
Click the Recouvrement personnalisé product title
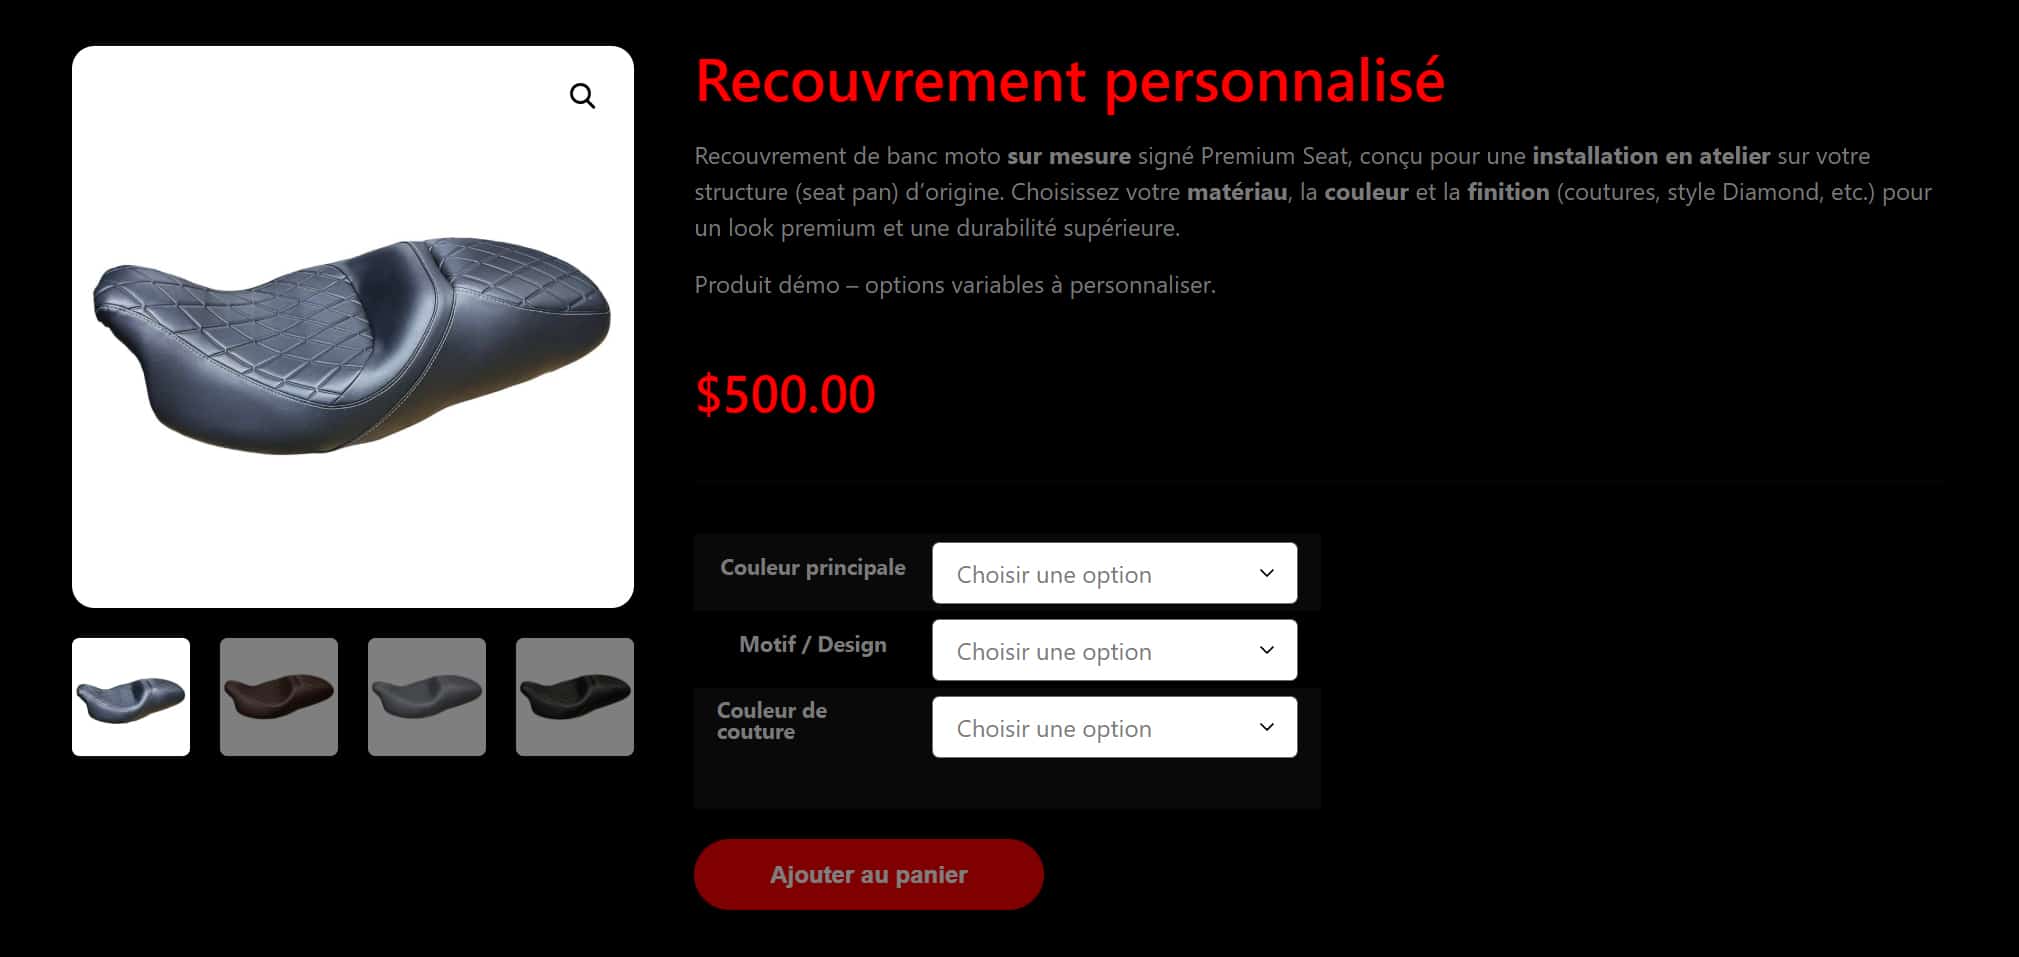click(x=1069, y=82)
